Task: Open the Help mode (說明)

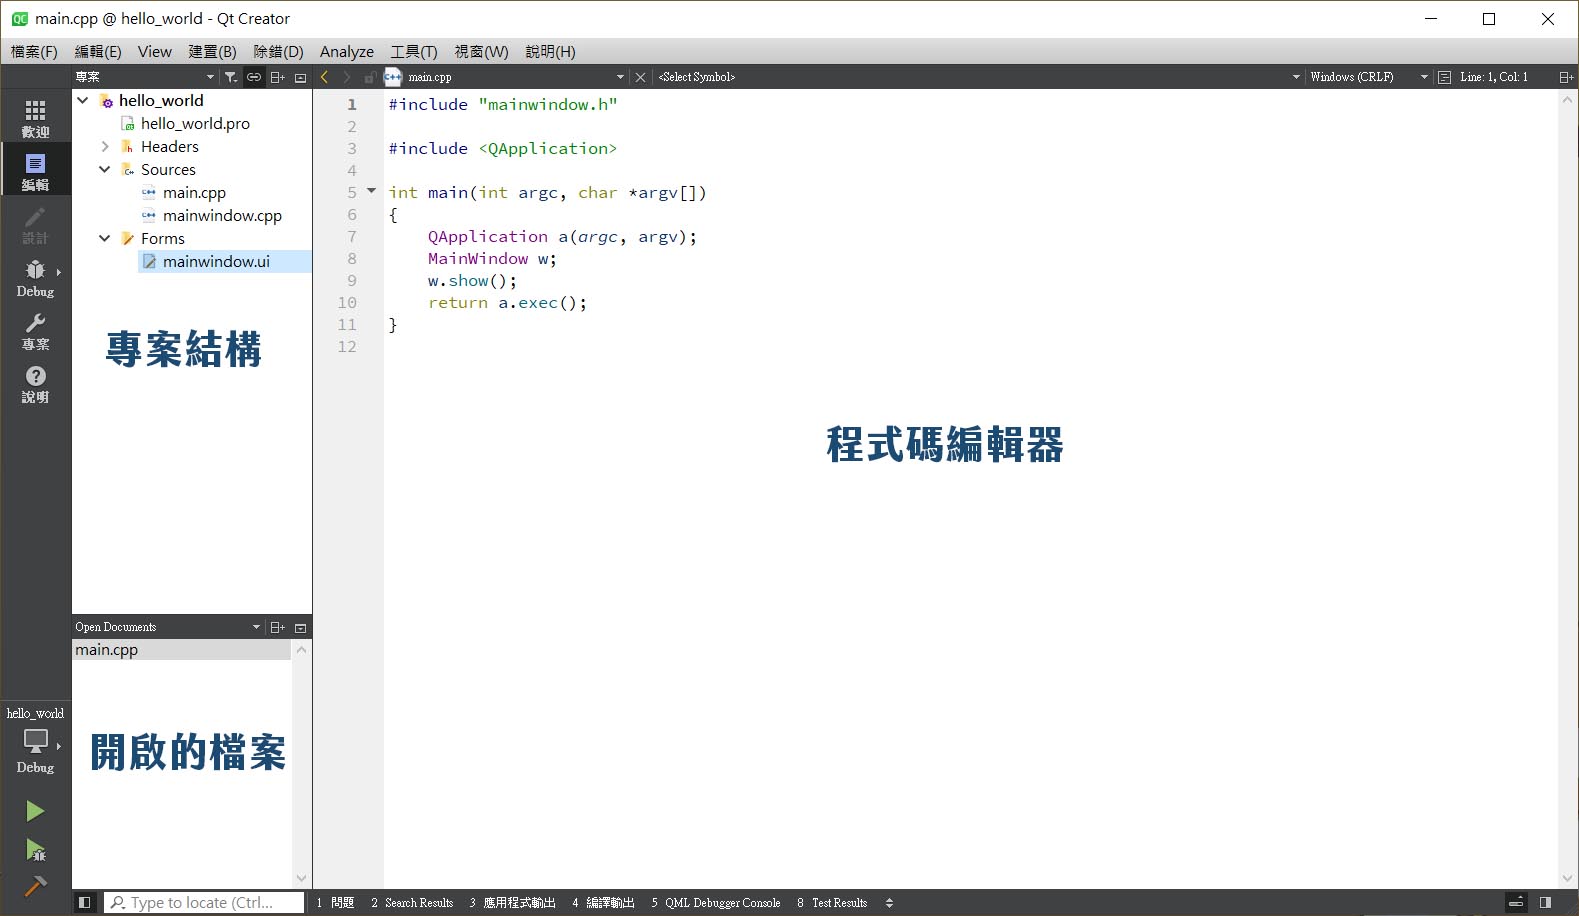Action: 35,384
